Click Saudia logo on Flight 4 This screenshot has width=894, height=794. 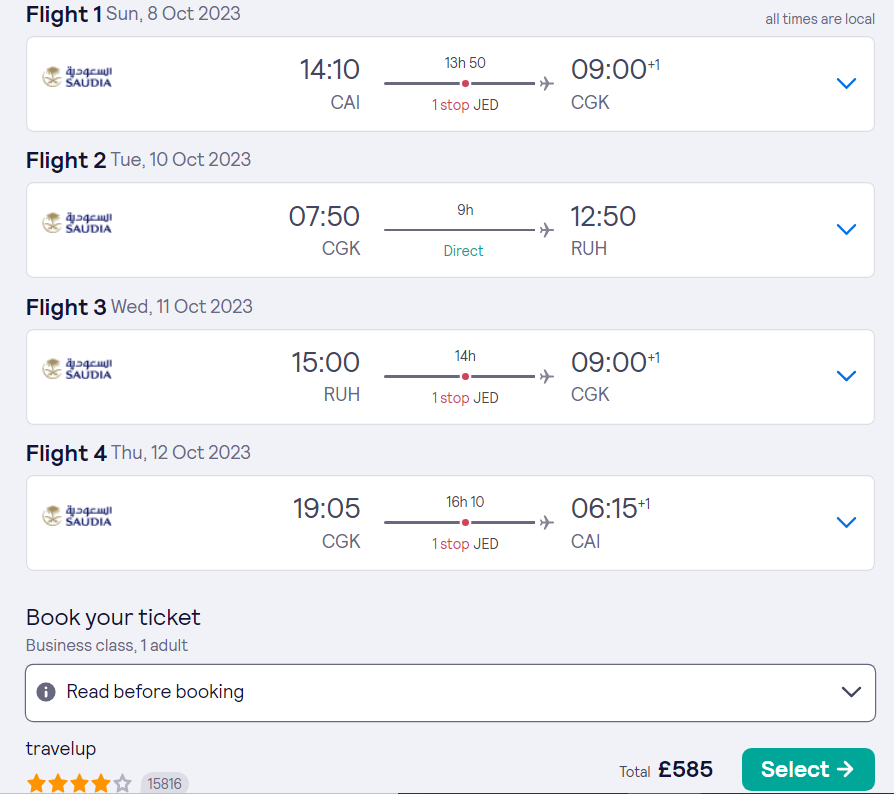(x=77, y=516)
